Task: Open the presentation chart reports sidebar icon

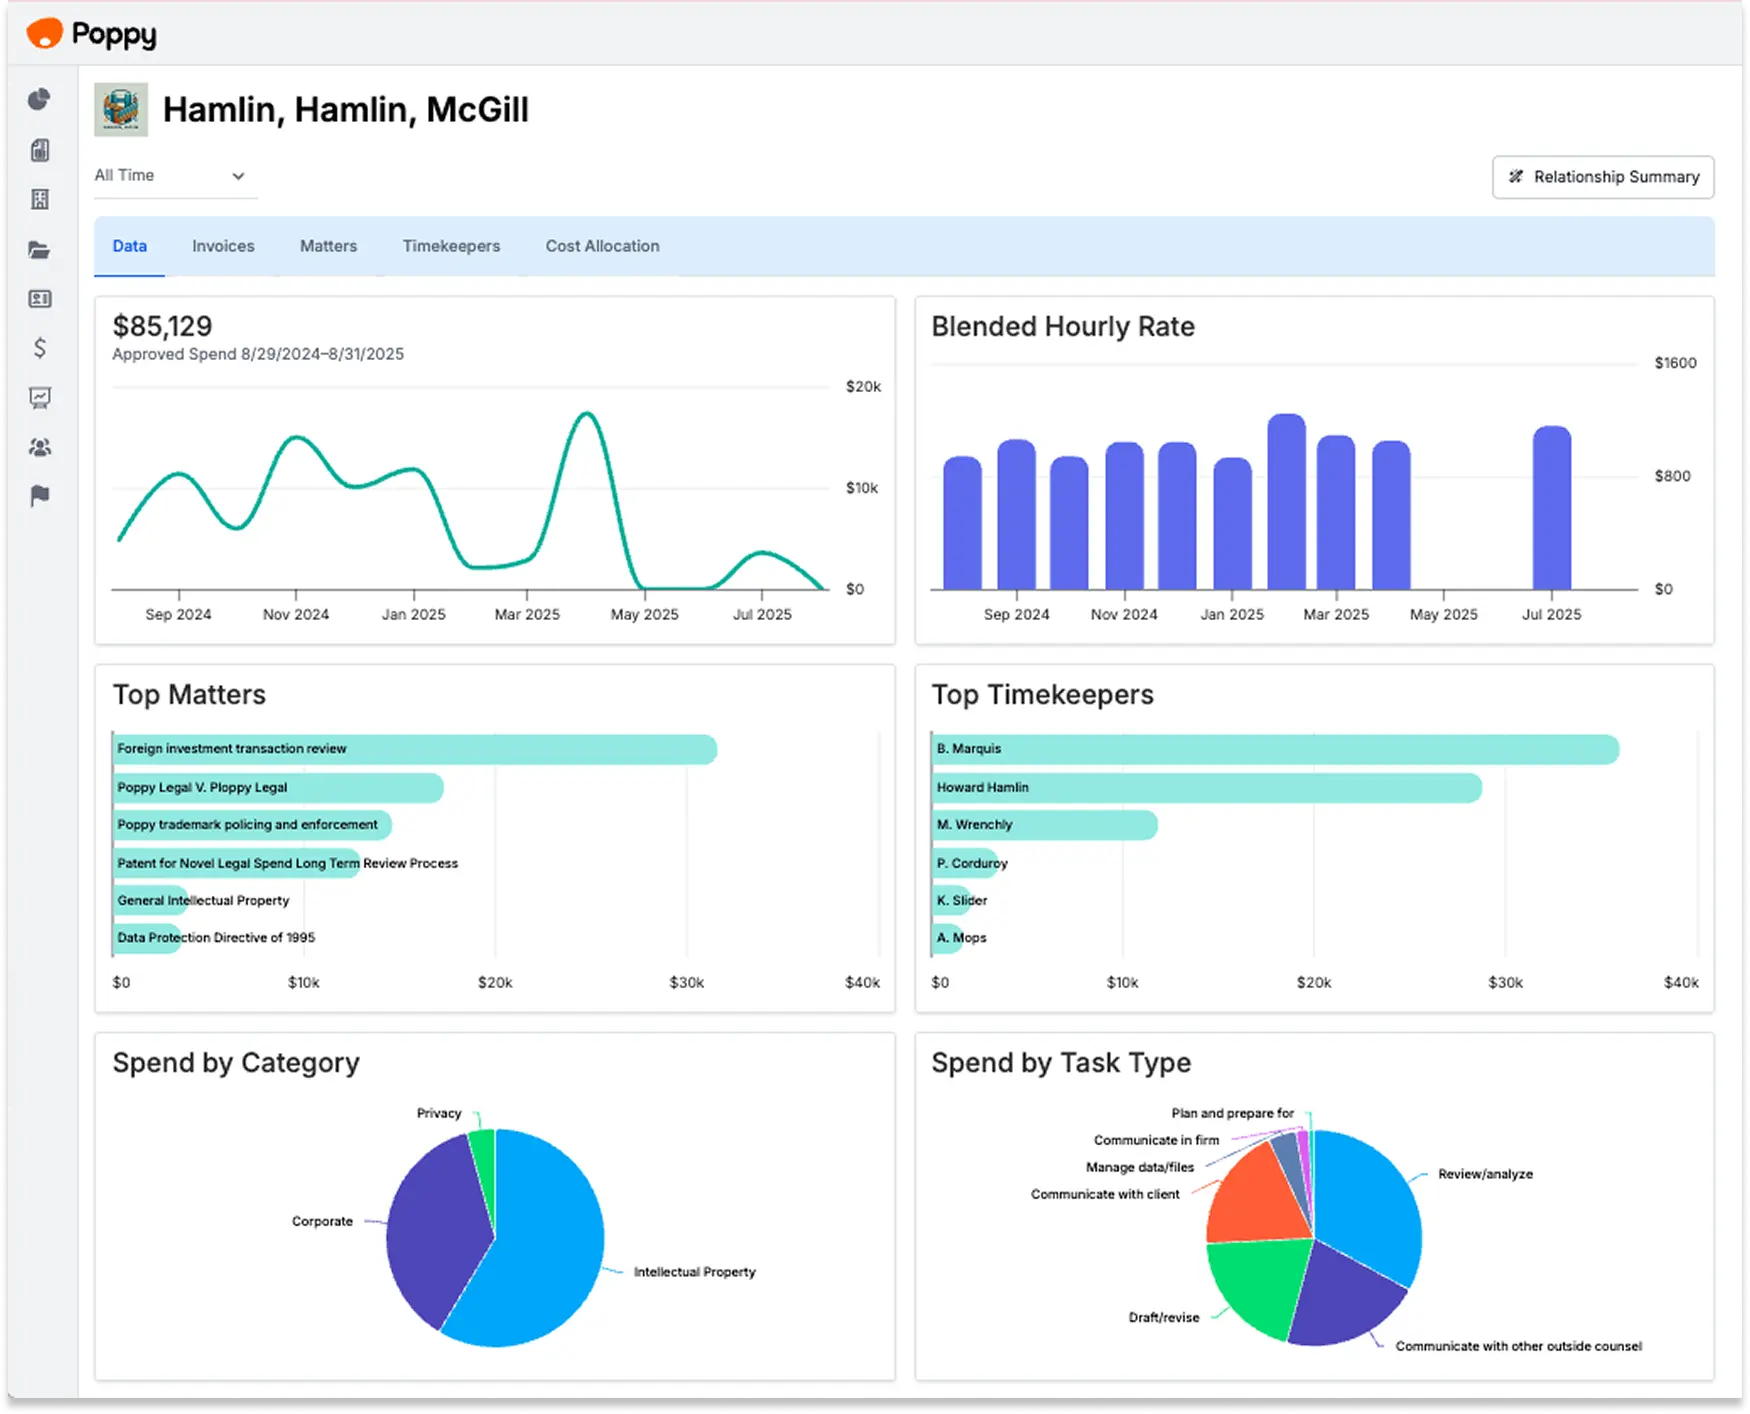Action: pyautogui.click(x=40, y=397)
